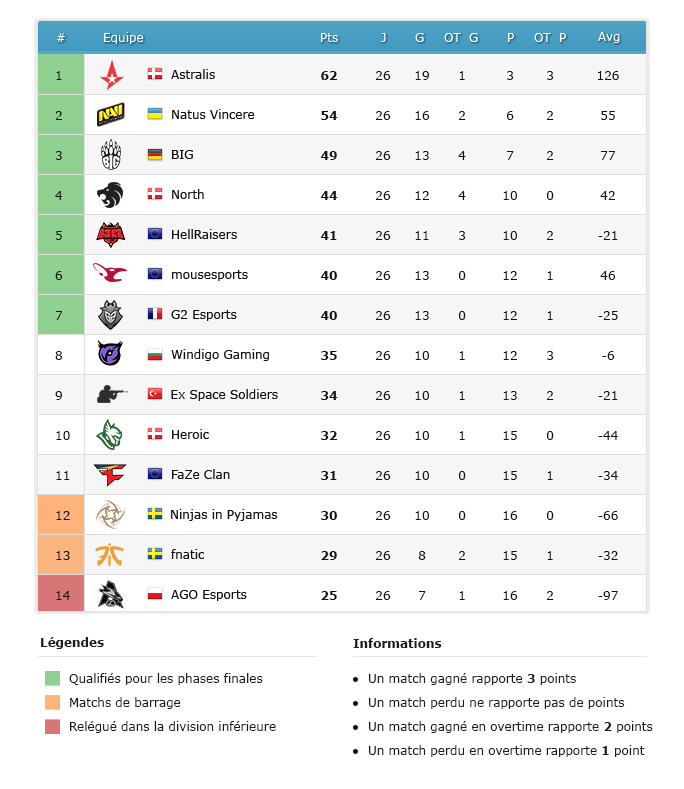
Task: Click the AGO Esports team name
Action: tap(208, 595)
